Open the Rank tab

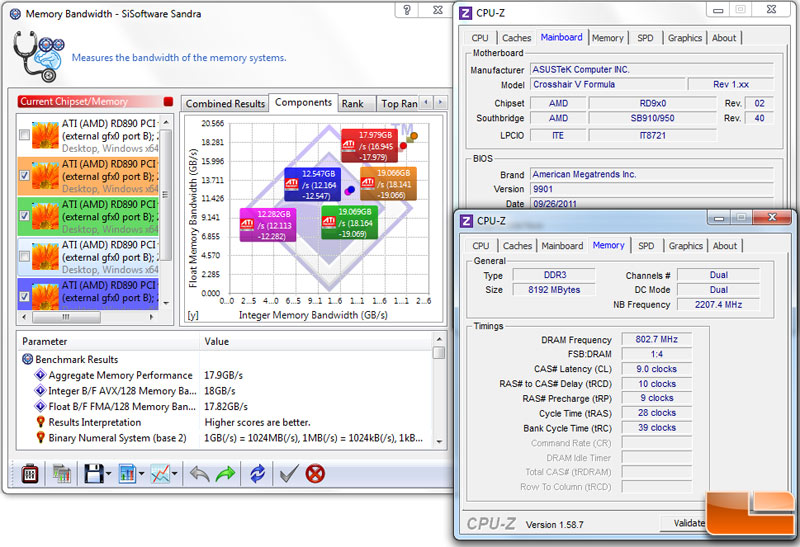[x=353, y=104]
